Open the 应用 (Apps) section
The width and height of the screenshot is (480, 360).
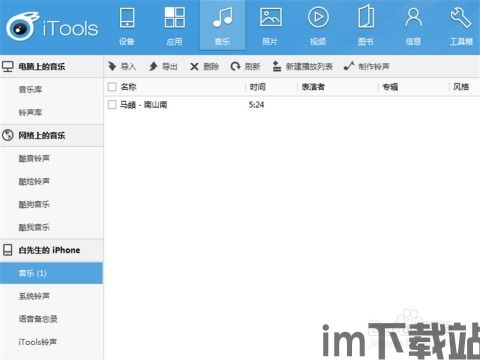[175, 26]
